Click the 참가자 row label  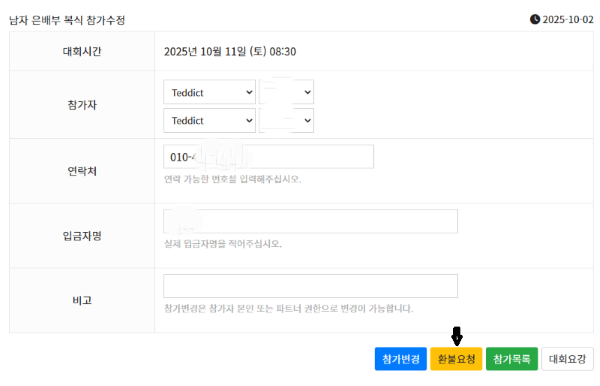pos(82,105)
